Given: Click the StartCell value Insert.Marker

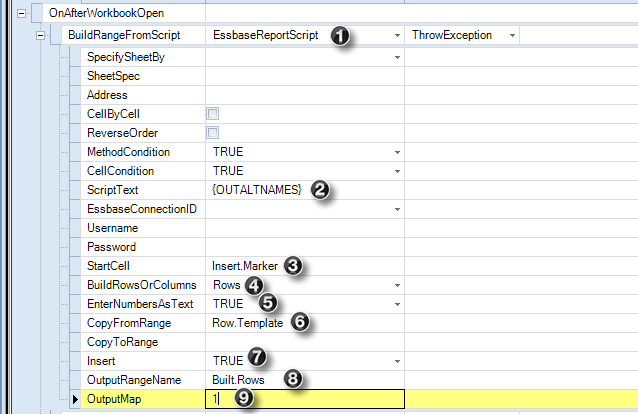Looking at the screenshot, I should [245, 266].
